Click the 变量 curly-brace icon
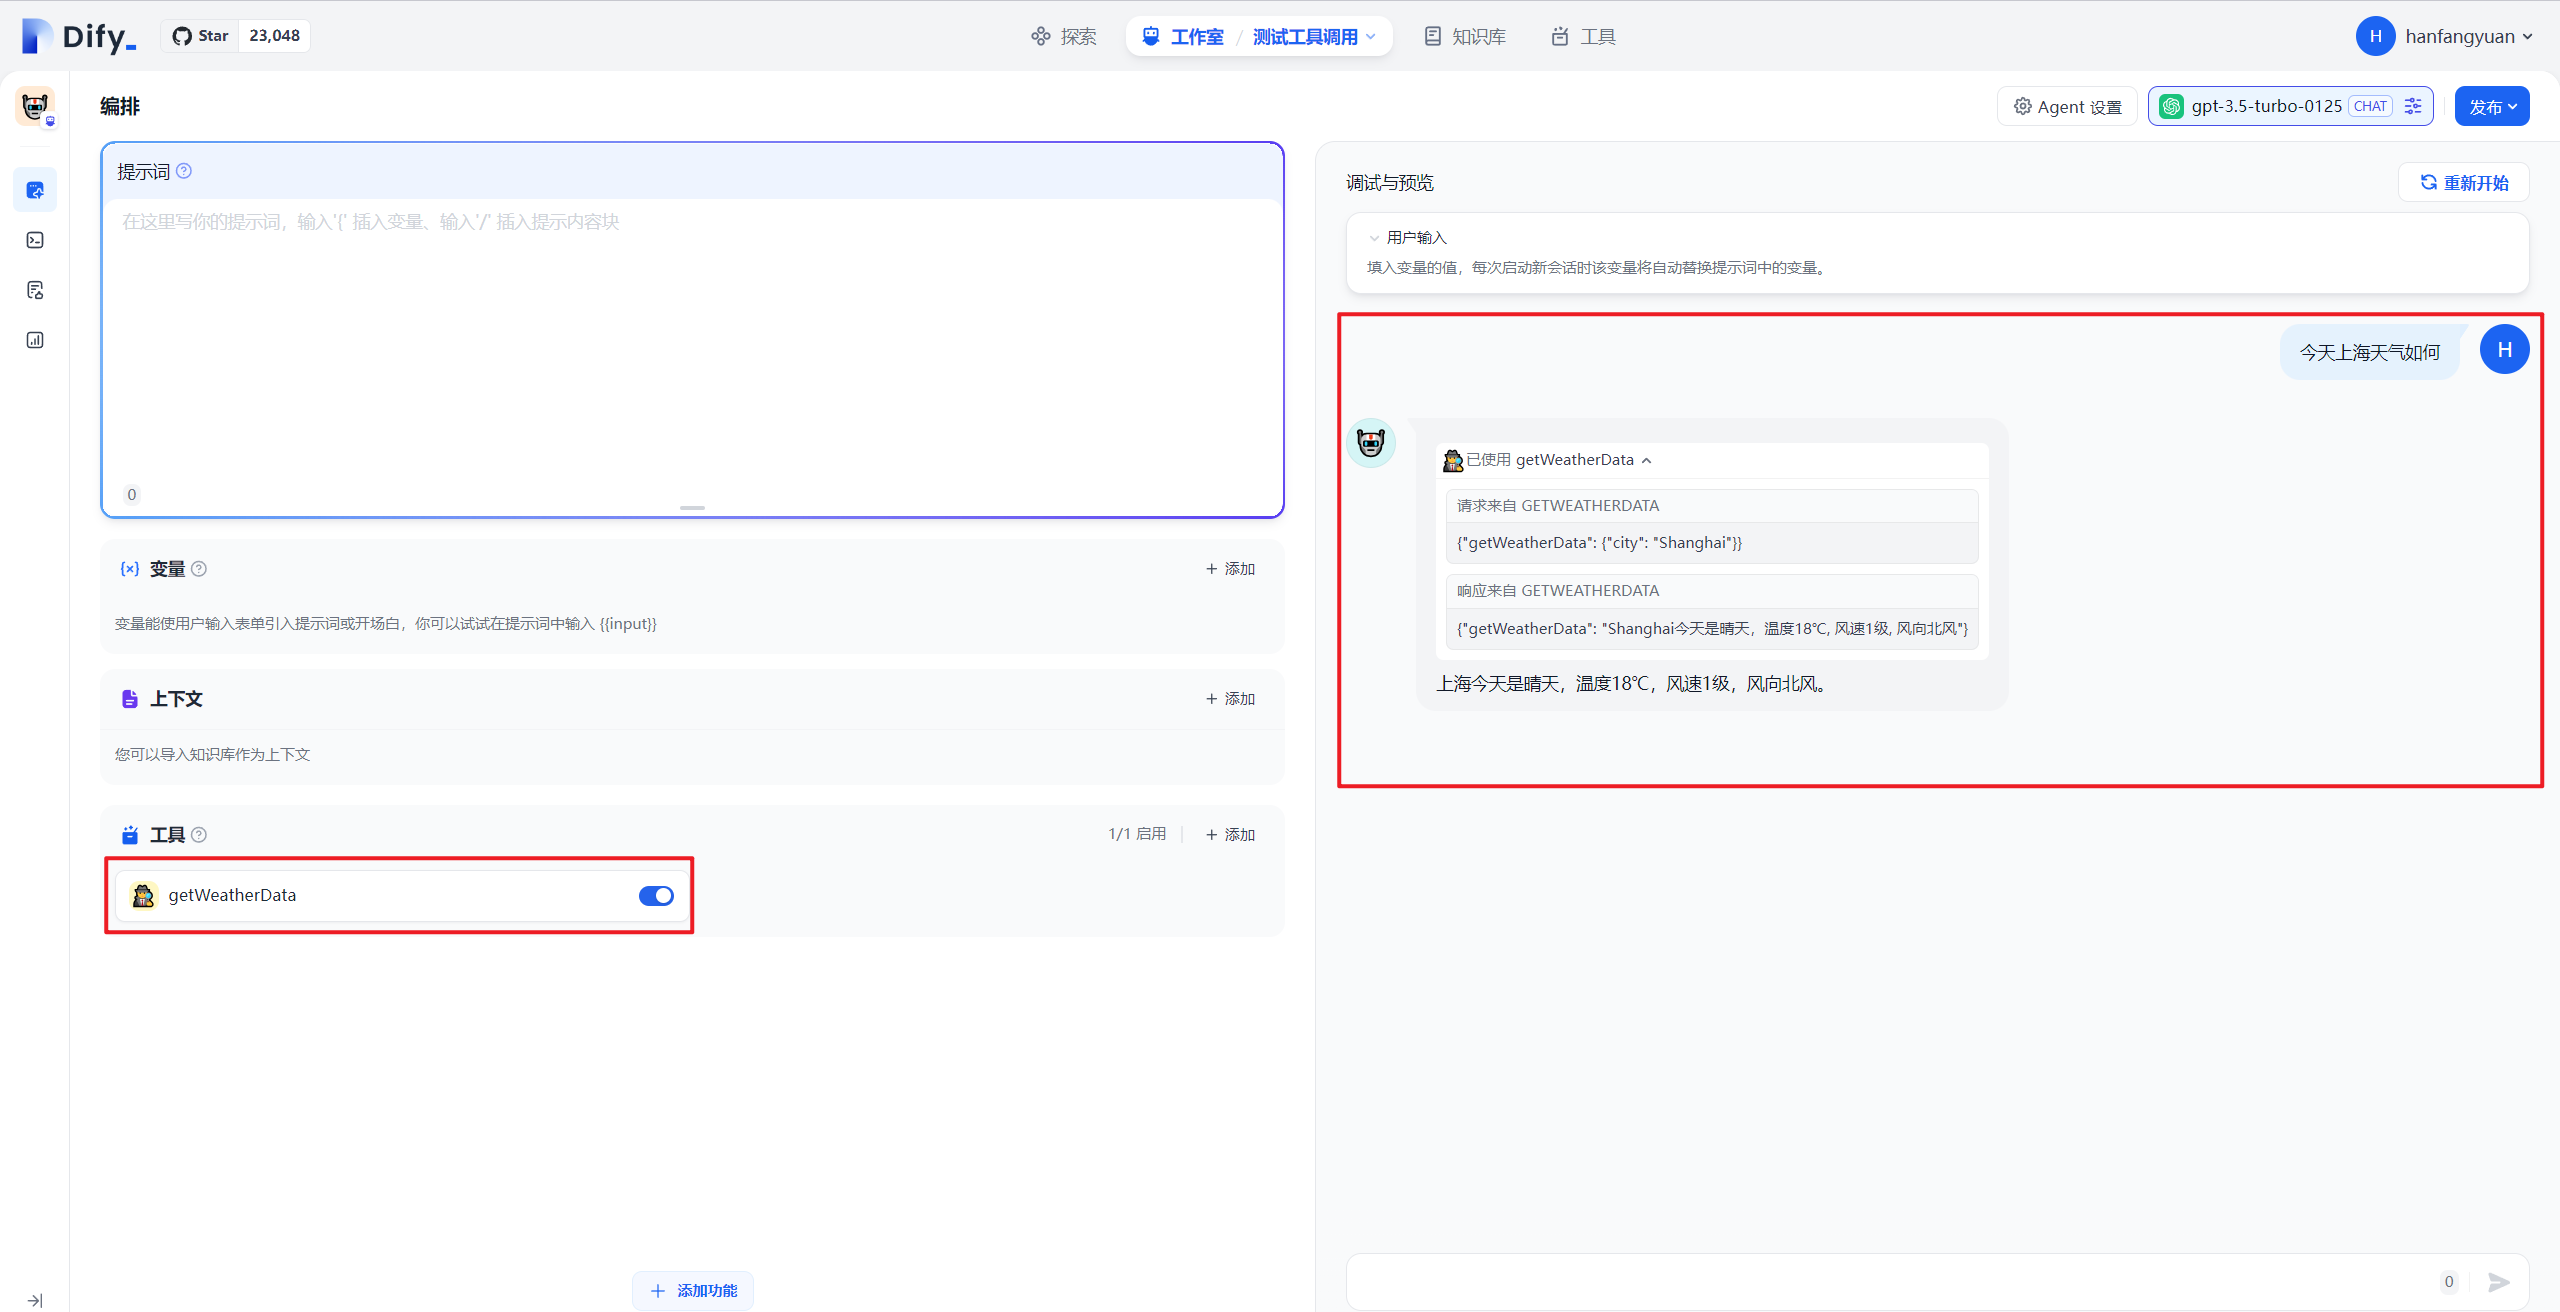Viewport: 2560px width, 1312px height. click(130, 569)
